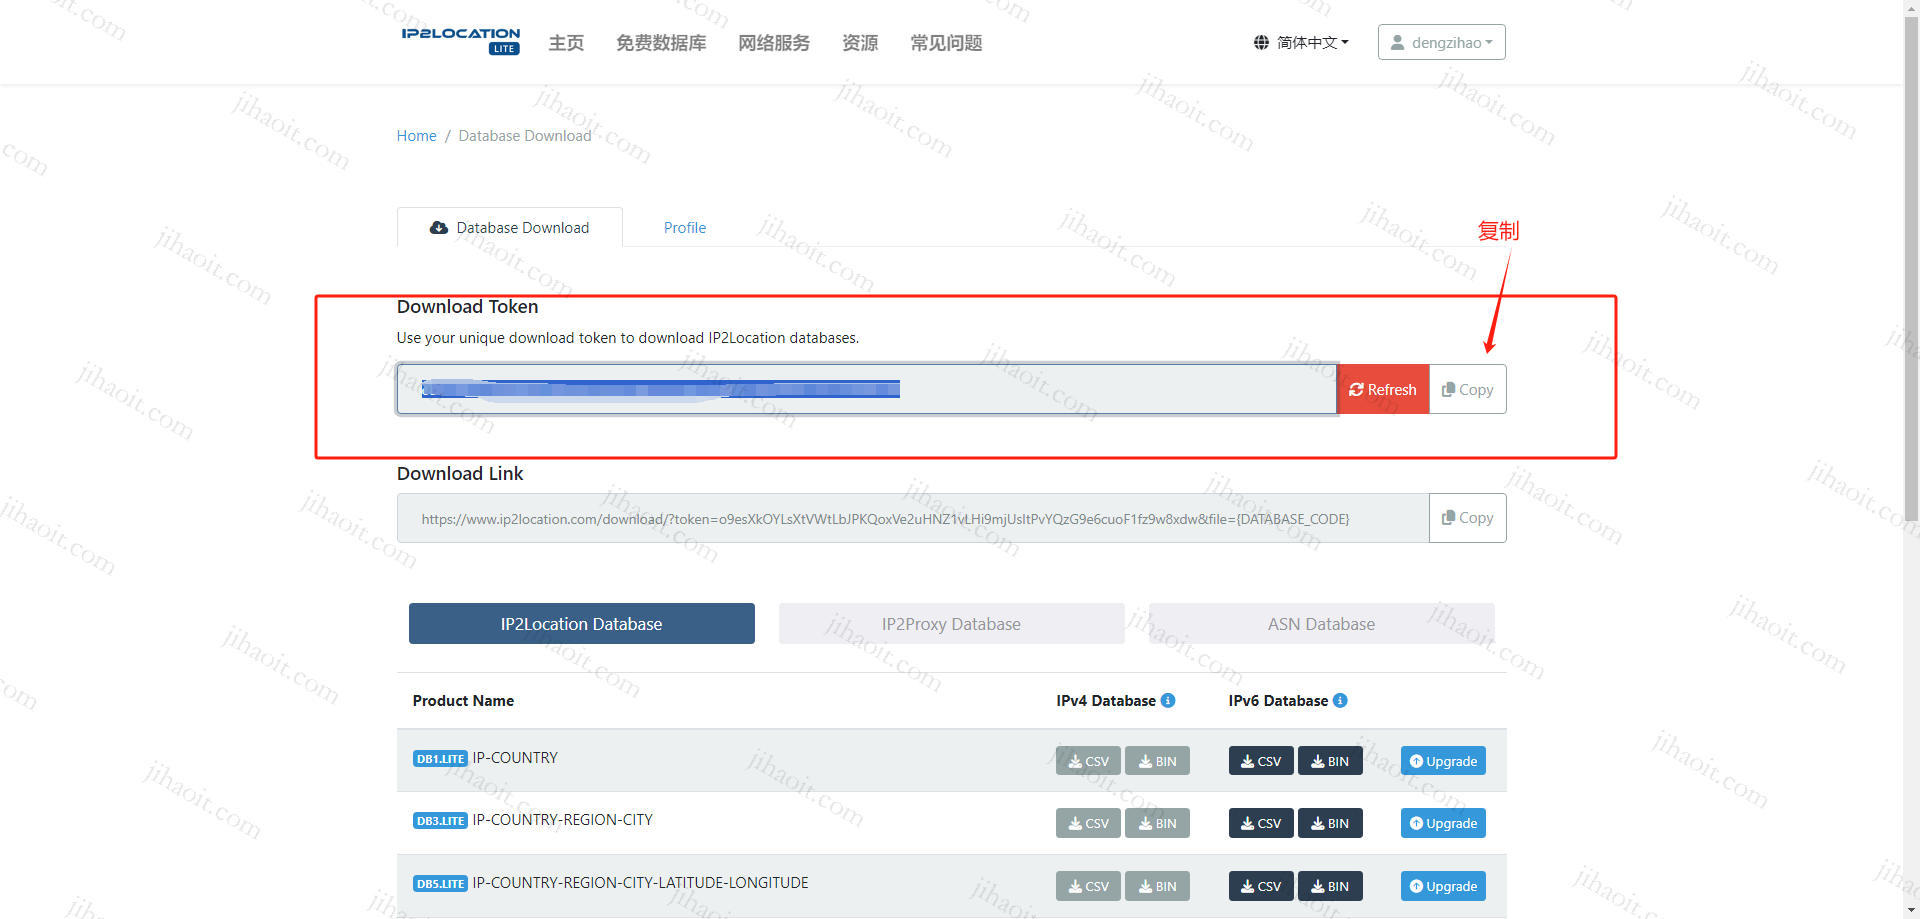Click the IP-COUNTRY product name

[515, 758]
